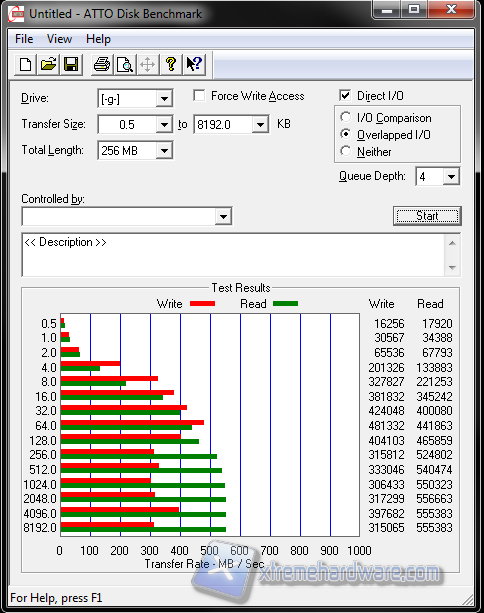
Task: Open the File menu
Action: click(24, 39)
